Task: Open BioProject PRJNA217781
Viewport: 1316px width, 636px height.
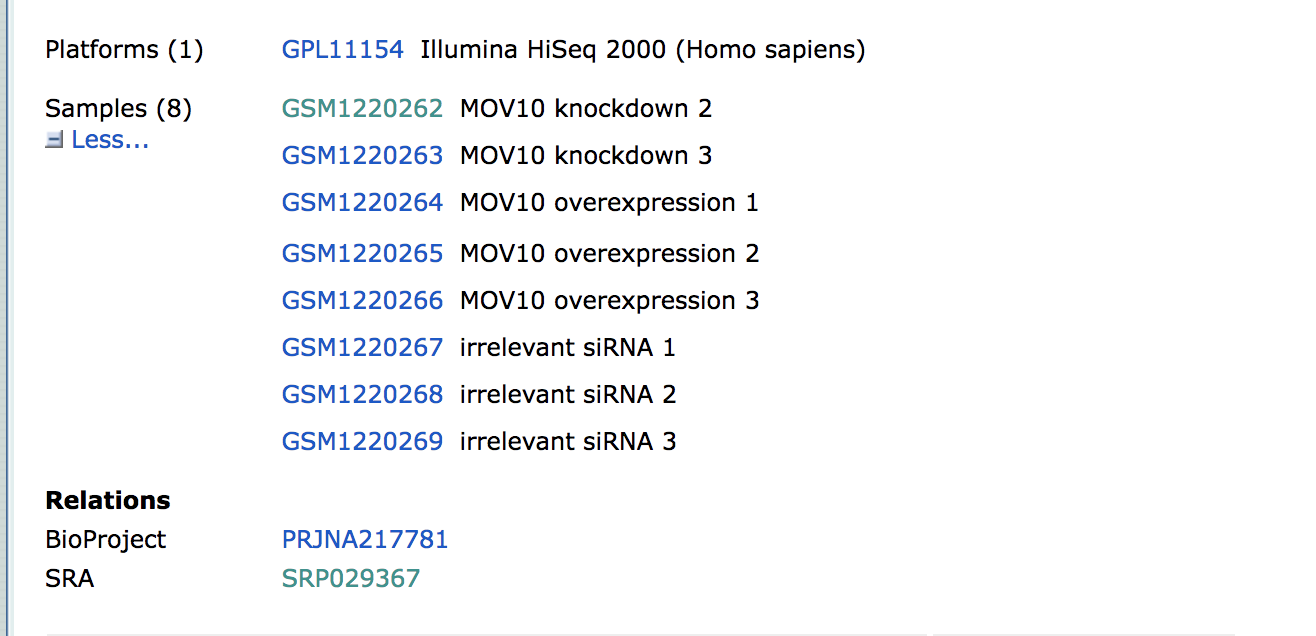Action: (364, 539)
